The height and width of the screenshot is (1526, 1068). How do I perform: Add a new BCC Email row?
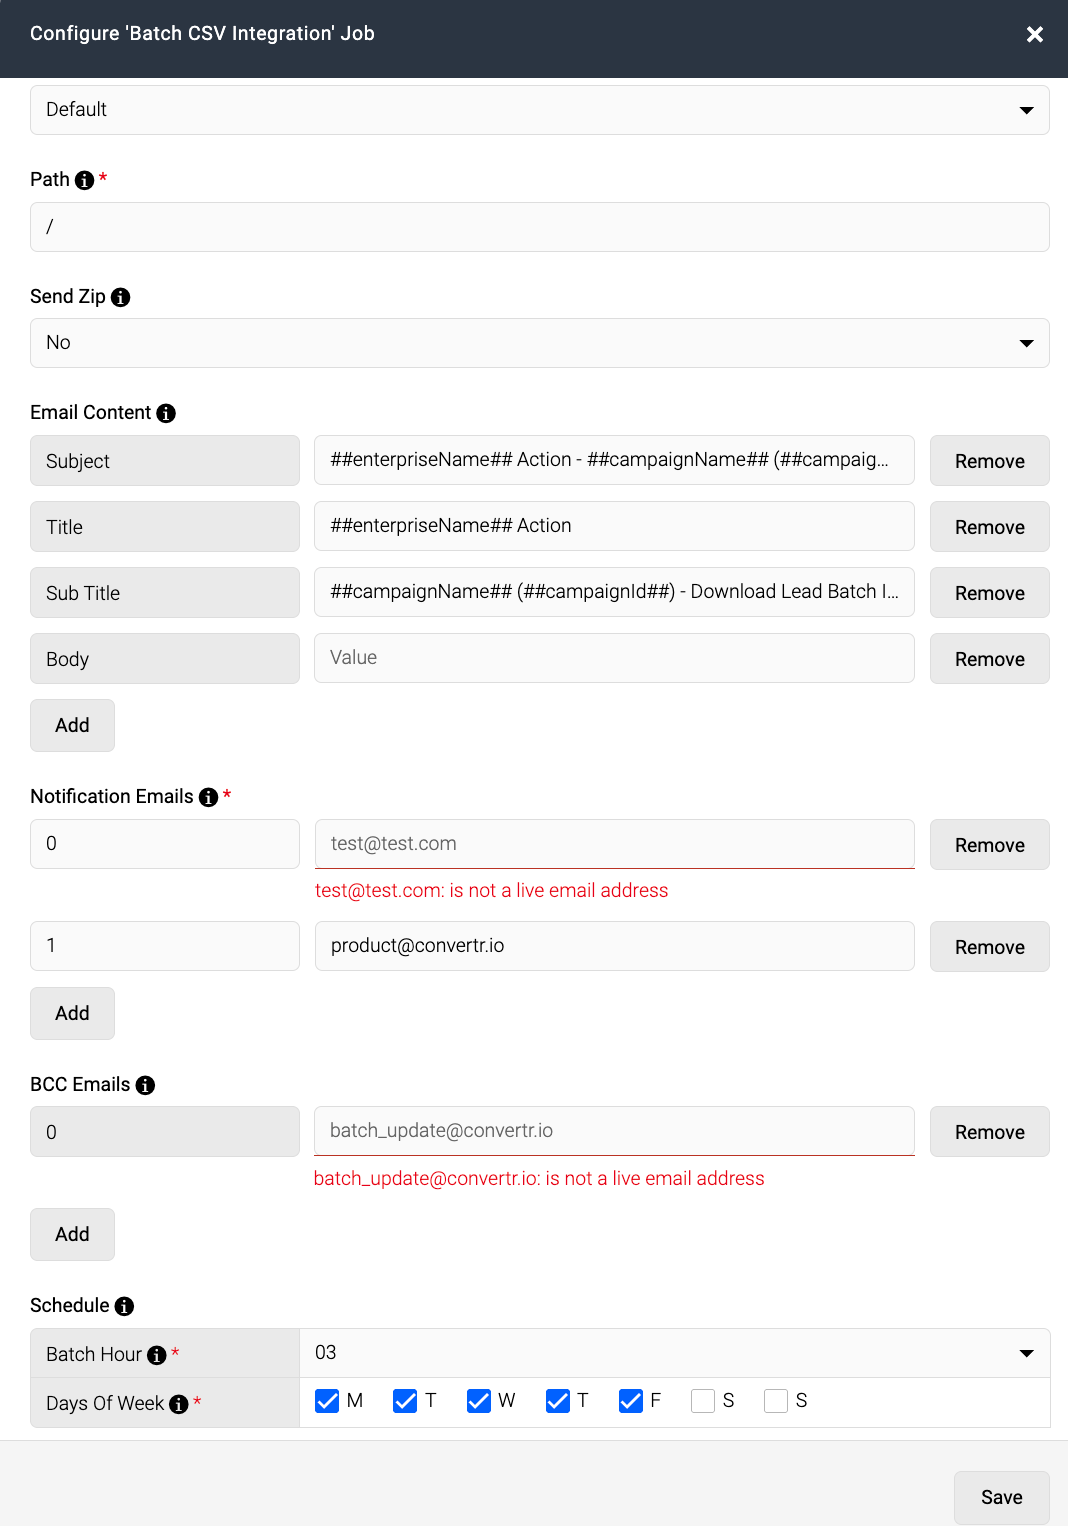click(x=72, y=1234)
